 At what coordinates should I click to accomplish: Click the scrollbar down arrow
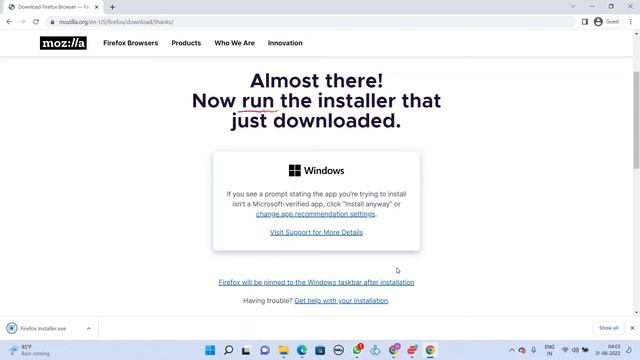pos(636,313)
